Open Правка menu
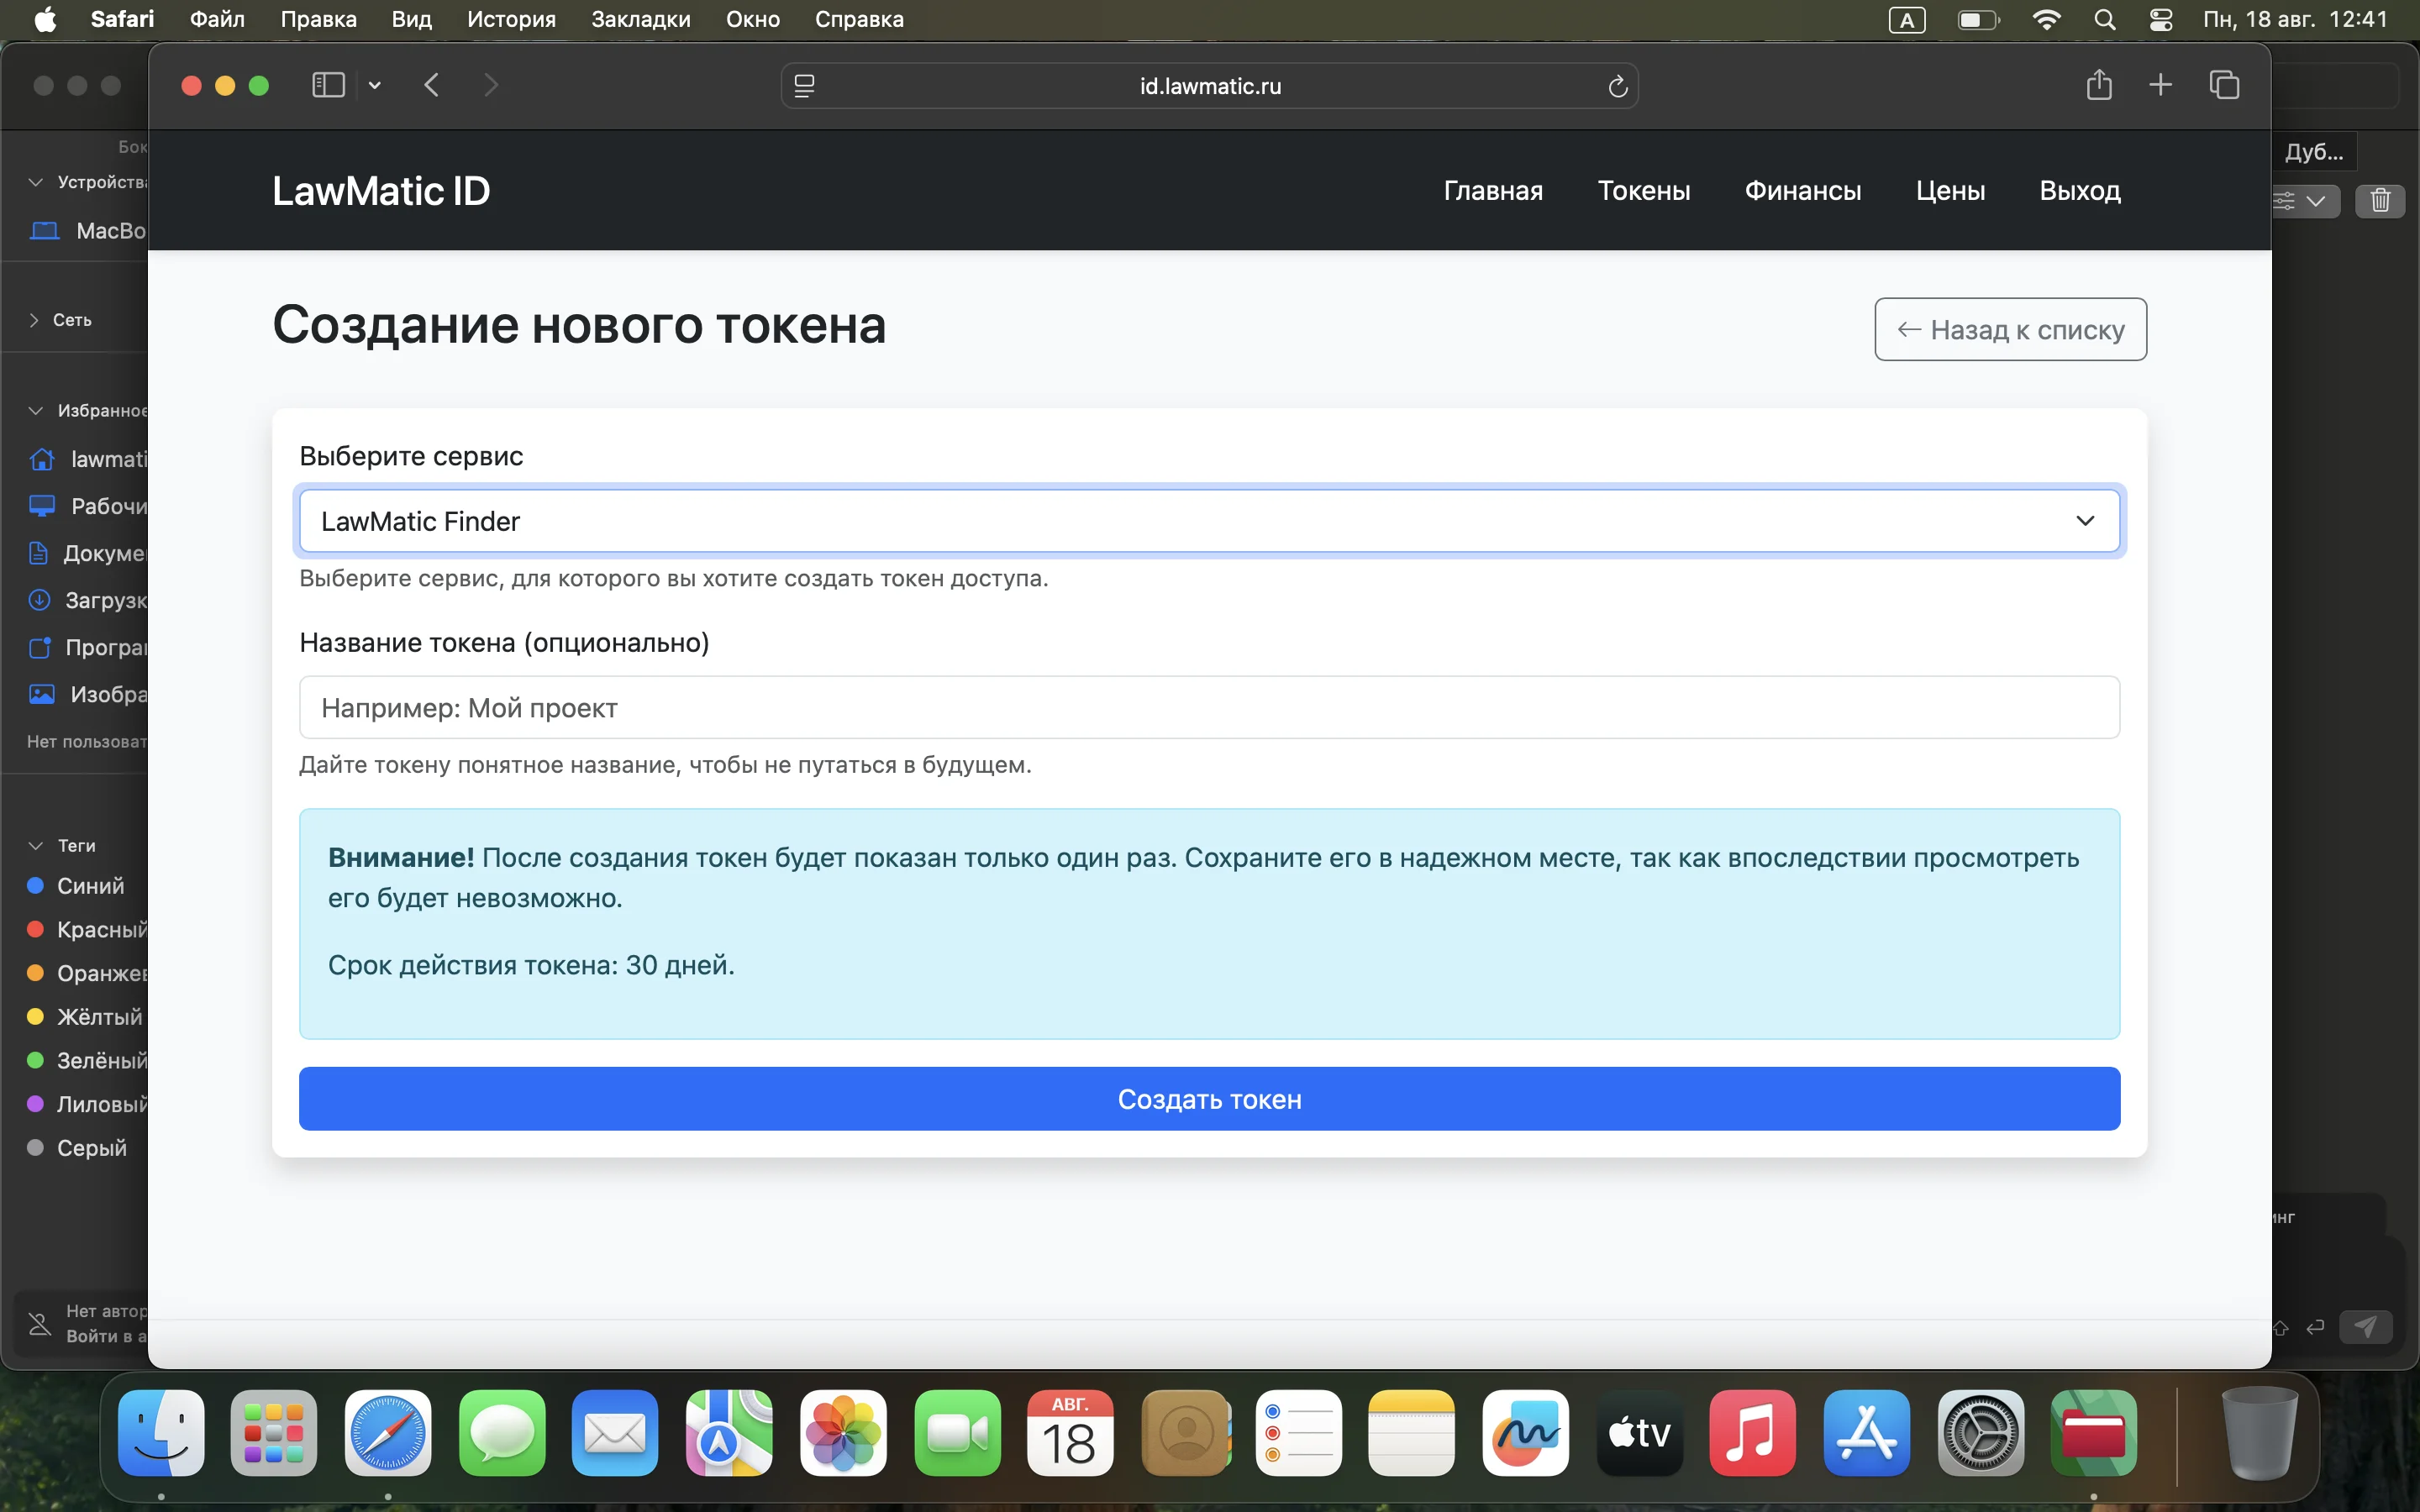2420x1512 pixels. tap(318, 19)
